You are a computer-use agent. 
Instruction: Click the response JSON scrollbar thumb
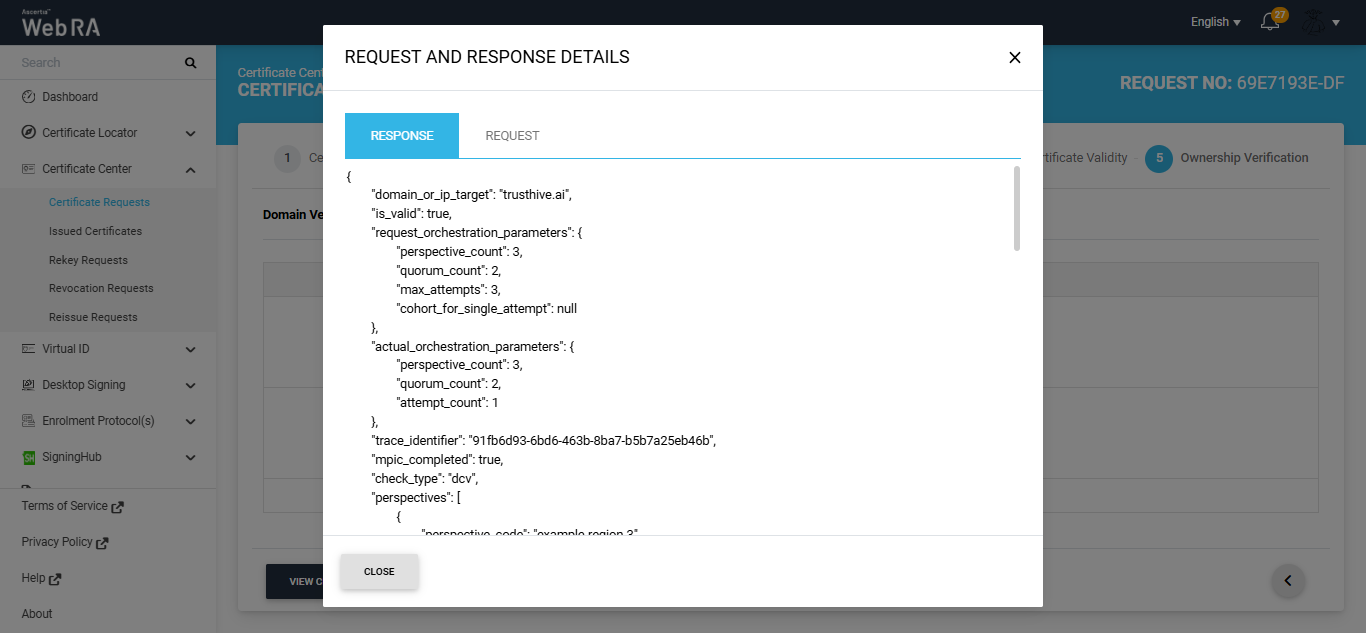click(x=1017, y=208)
